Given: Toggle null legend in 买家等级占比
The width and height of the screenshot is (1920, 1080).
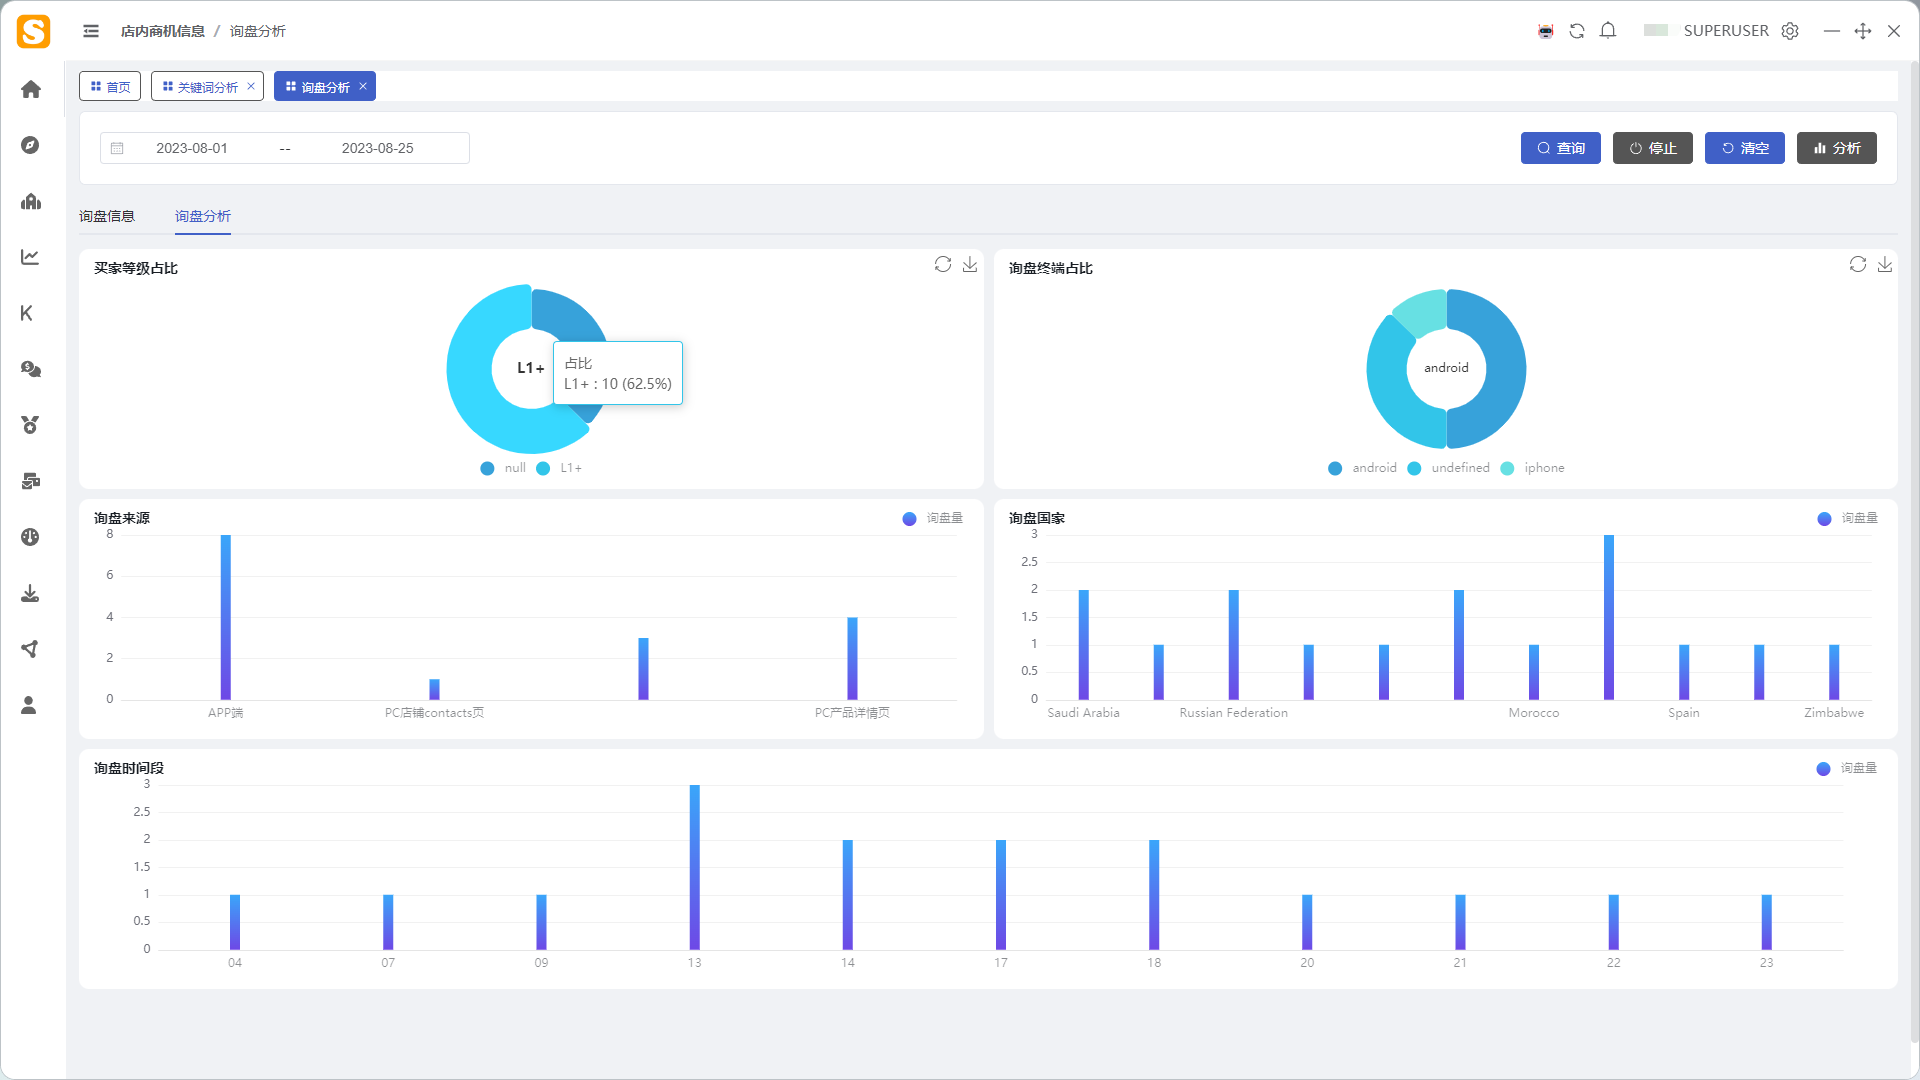Looking at the screenshot, I should (503, 468).
